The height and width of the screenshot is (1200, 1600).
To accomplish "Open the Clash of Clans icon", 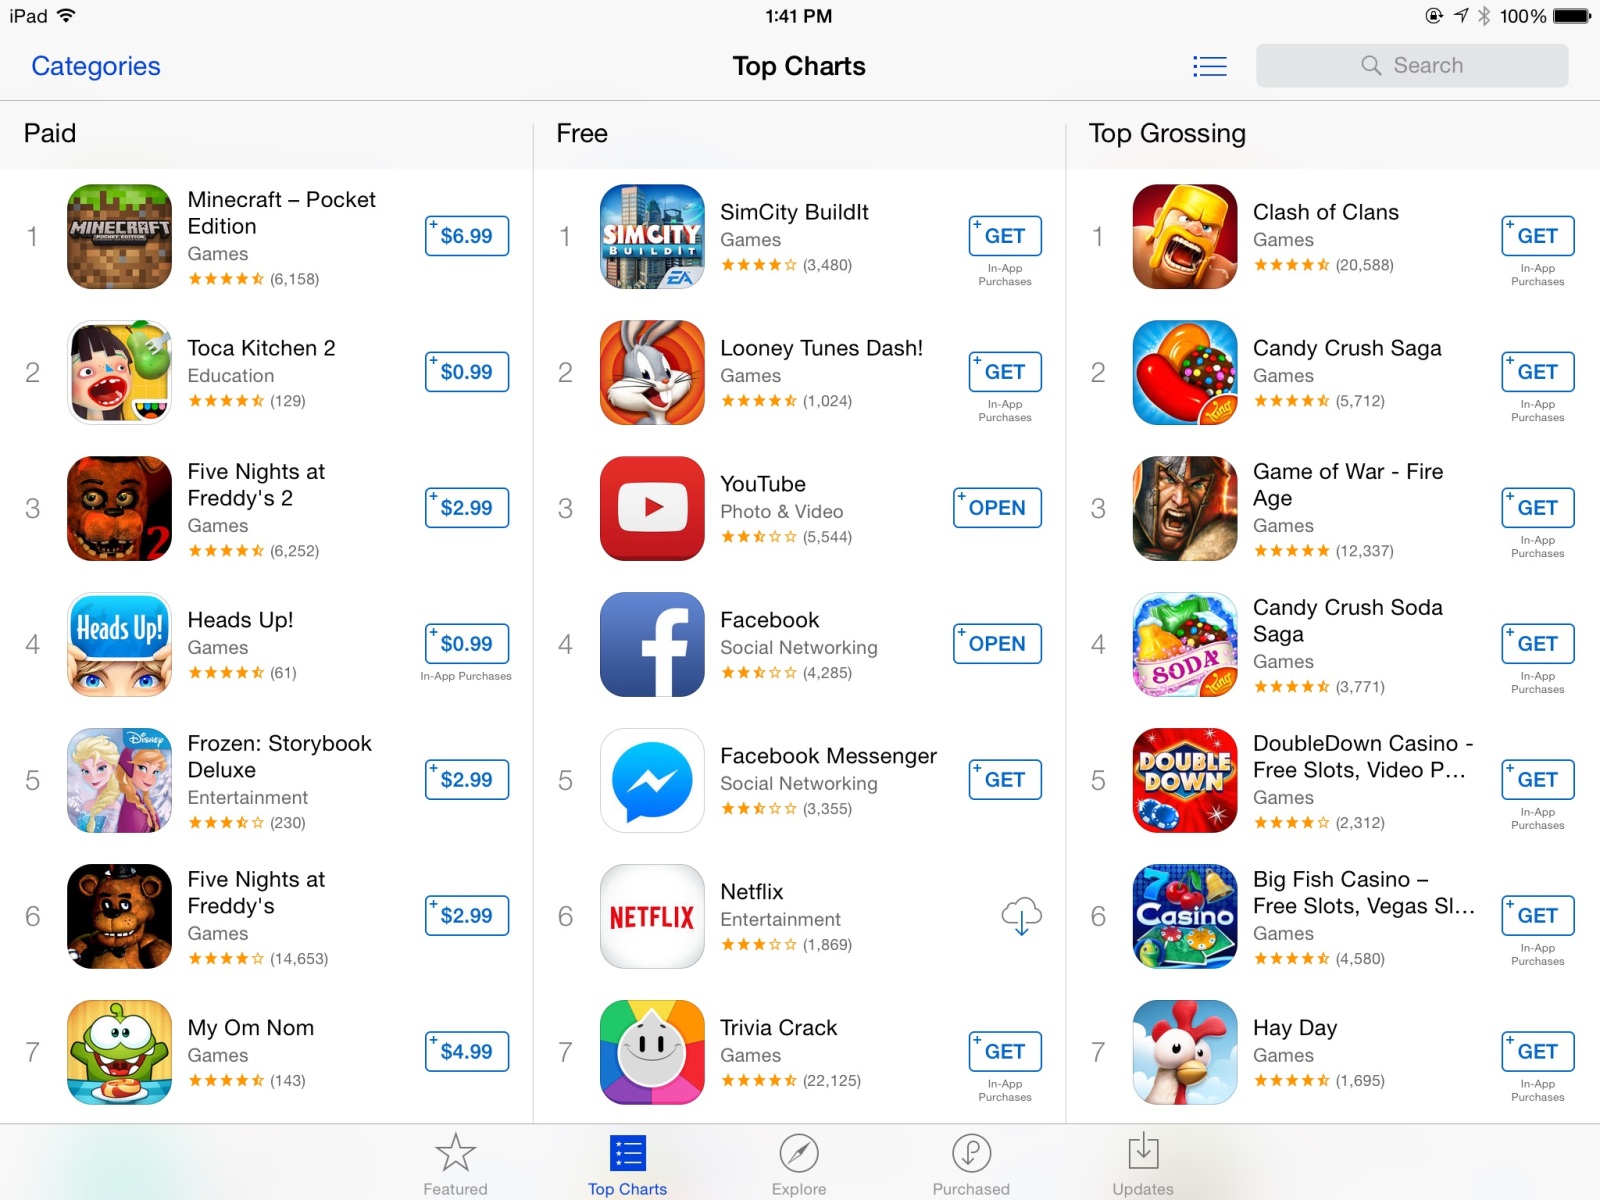I will [1185, 236].
